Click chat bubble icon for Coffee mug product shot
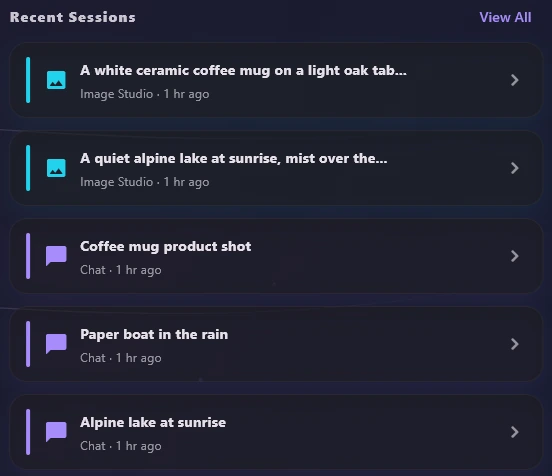Image resolution: width=552 pixels, height=476 pixels. coord(56,256)
